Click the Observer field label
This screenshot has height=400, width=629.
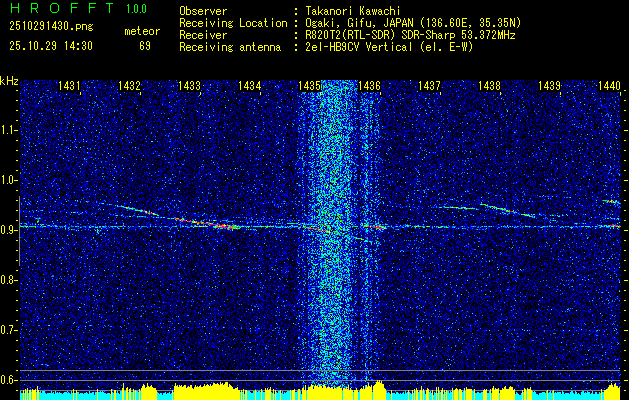tap(203, 11)
